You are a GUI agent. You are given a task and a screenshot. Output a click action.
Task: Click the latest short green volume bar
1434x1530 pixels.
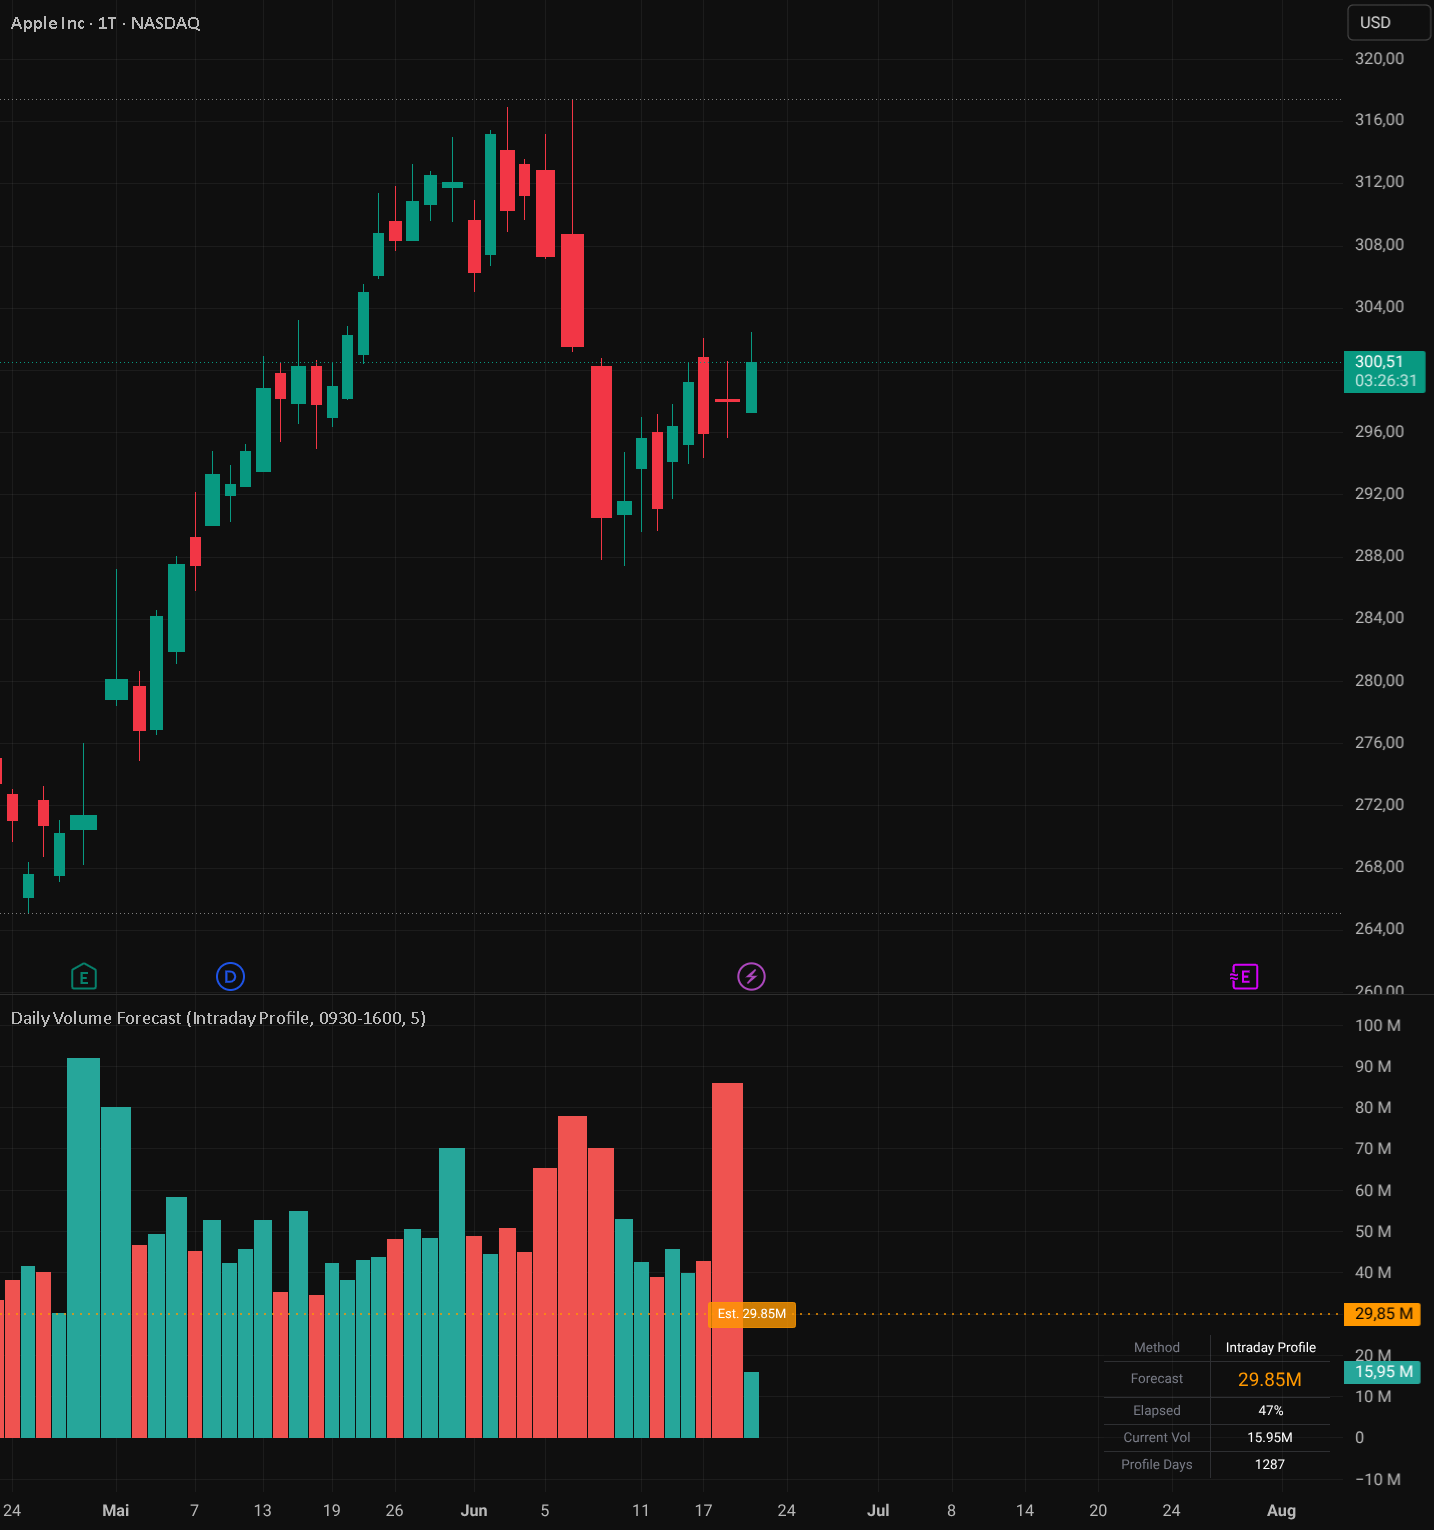(x=751, y=1405)
